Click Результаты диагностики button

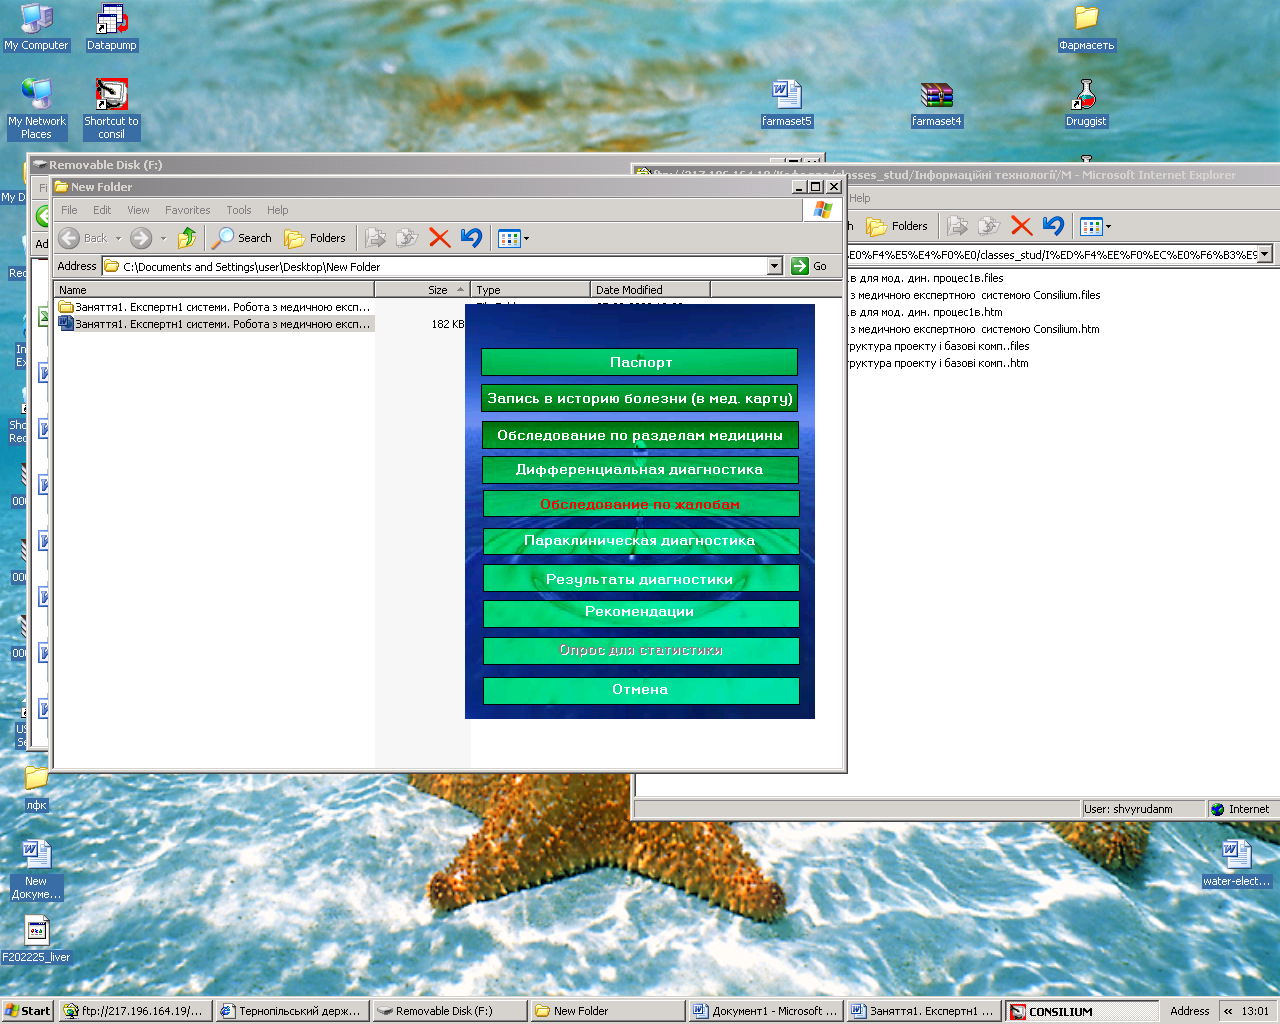640,578
